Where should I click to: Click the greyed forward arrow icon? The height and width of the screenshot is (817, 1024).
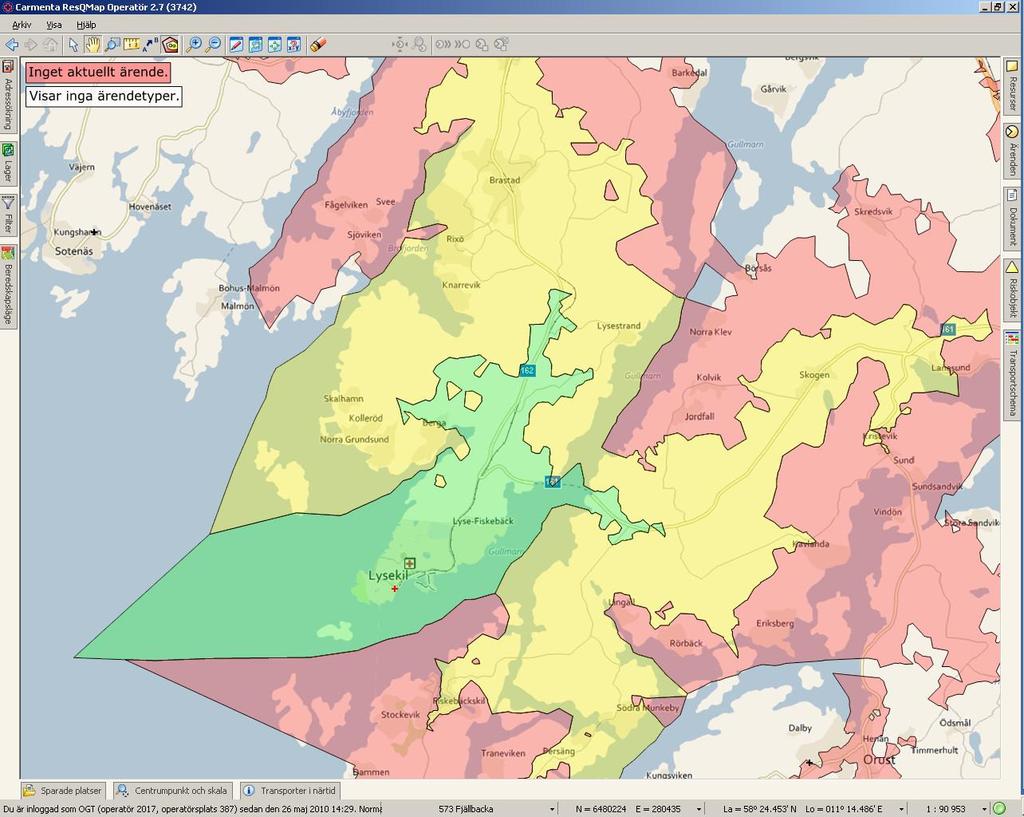click(31, 44)
